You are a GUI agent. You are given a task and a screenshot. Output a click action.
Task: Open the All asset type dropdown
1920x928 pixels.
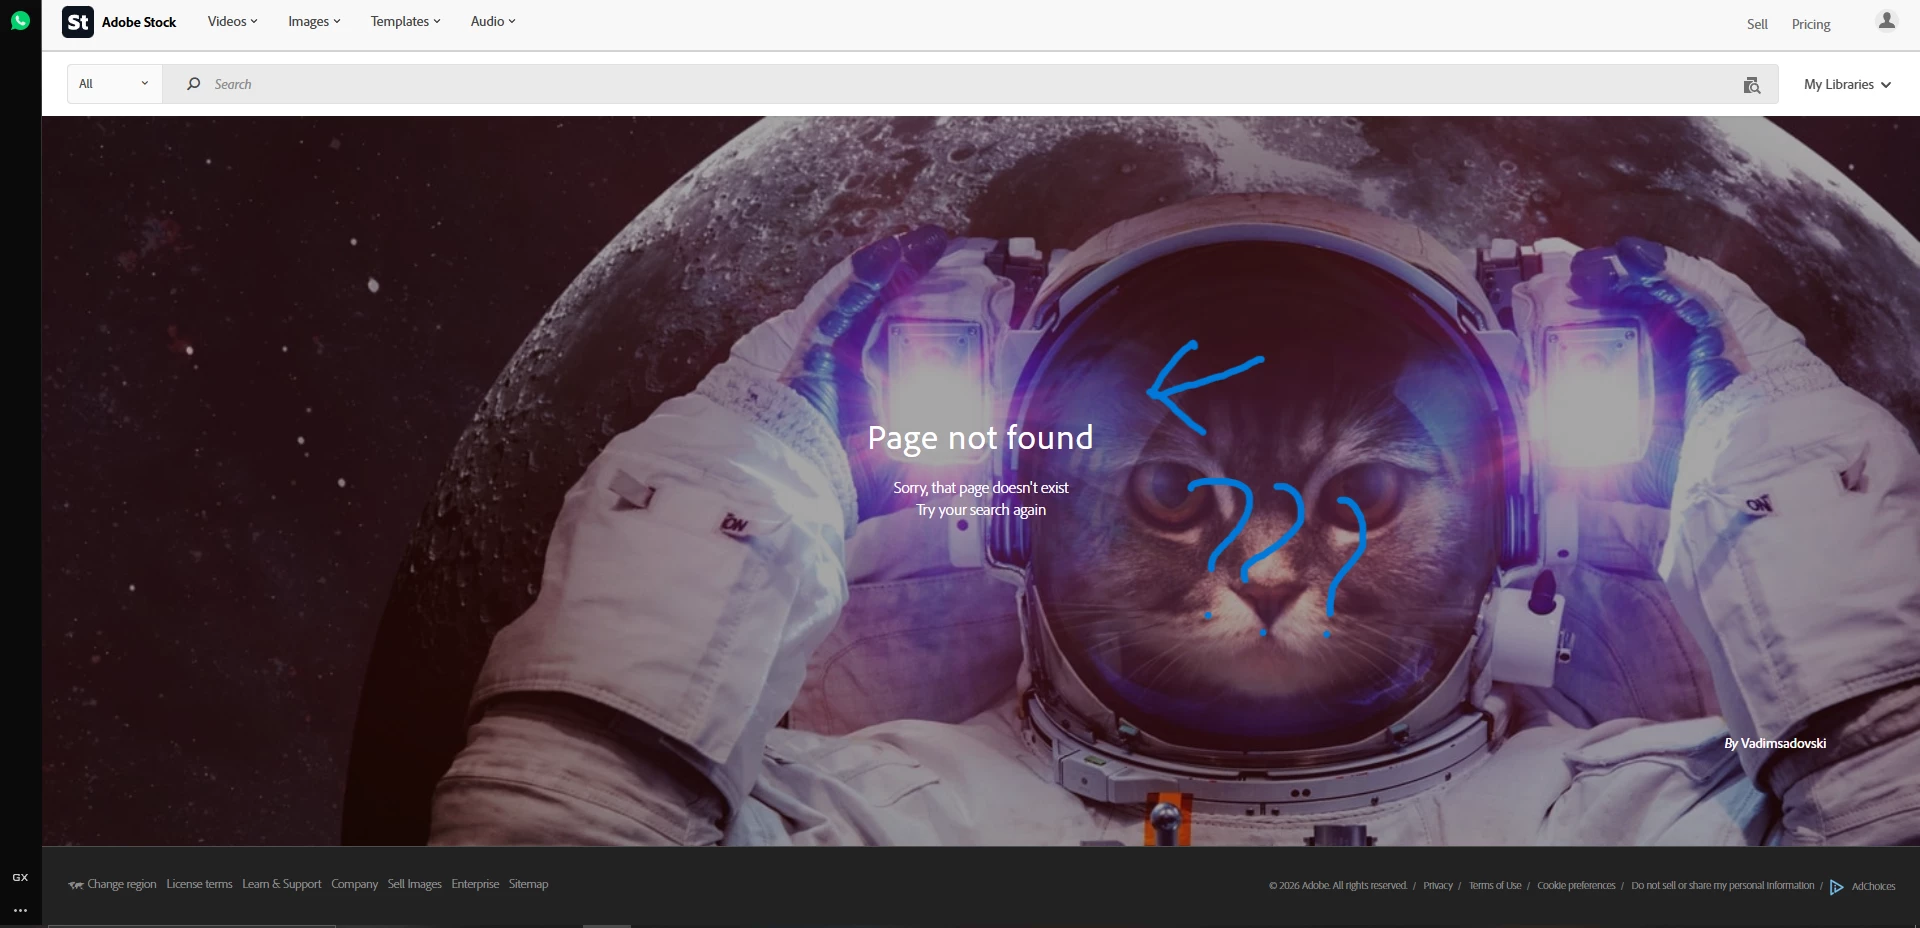coord(114,84)
